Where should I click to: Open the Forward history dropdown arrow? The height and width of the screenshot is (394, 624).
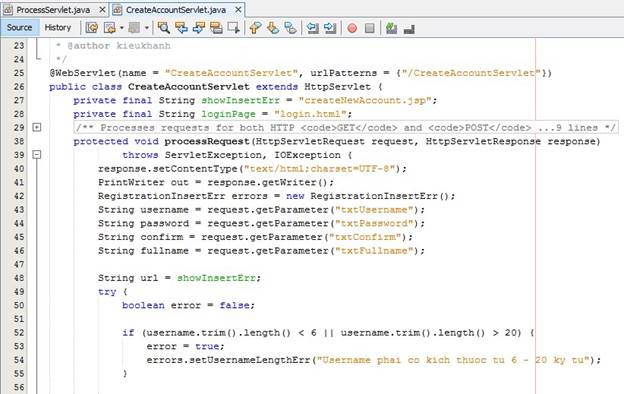click(146, 28)
